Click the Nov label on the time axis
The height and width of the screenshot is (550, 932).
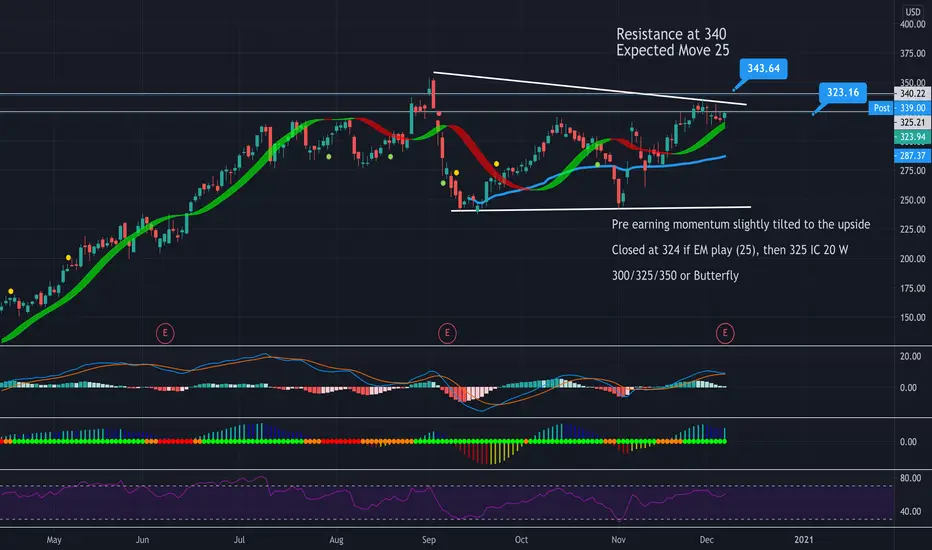[618, 540]
